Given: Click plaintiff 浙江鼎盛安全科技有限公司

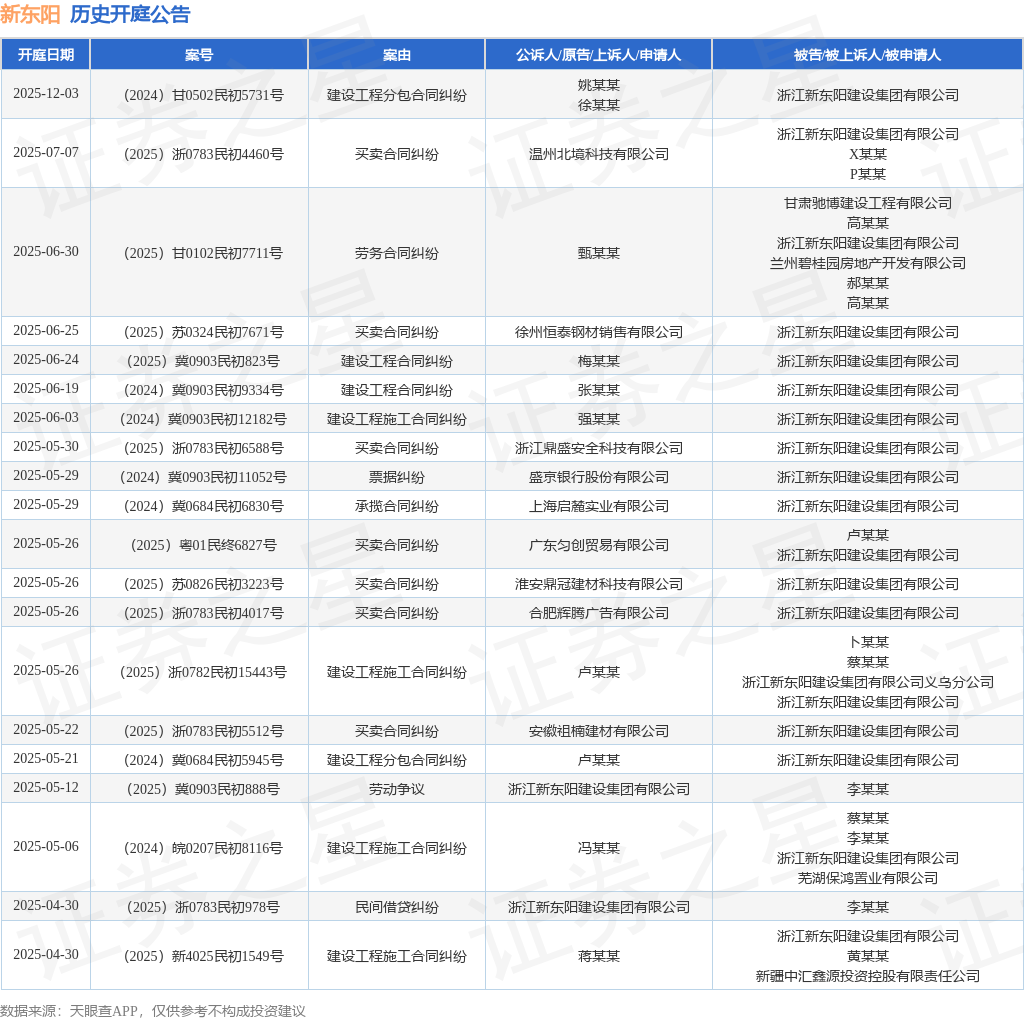Looking at the screenshot, I should 598,448.
